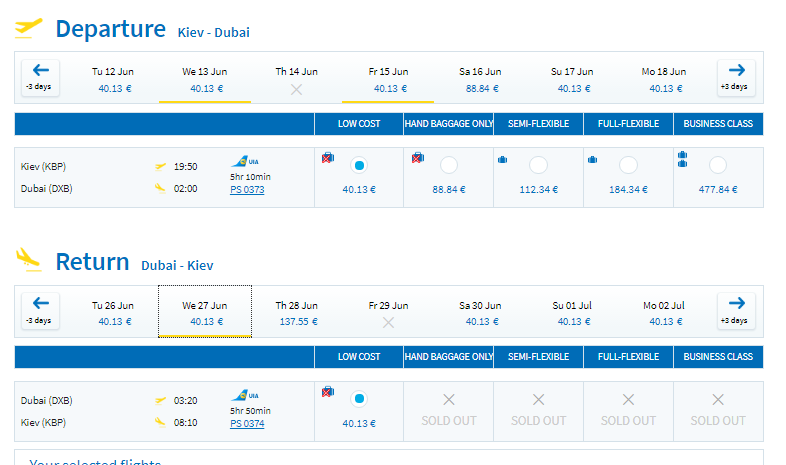The width and height of the screenshot is (786, 465).
Task: Choose departure date Su 17 Jun
Action: [572, 80]
